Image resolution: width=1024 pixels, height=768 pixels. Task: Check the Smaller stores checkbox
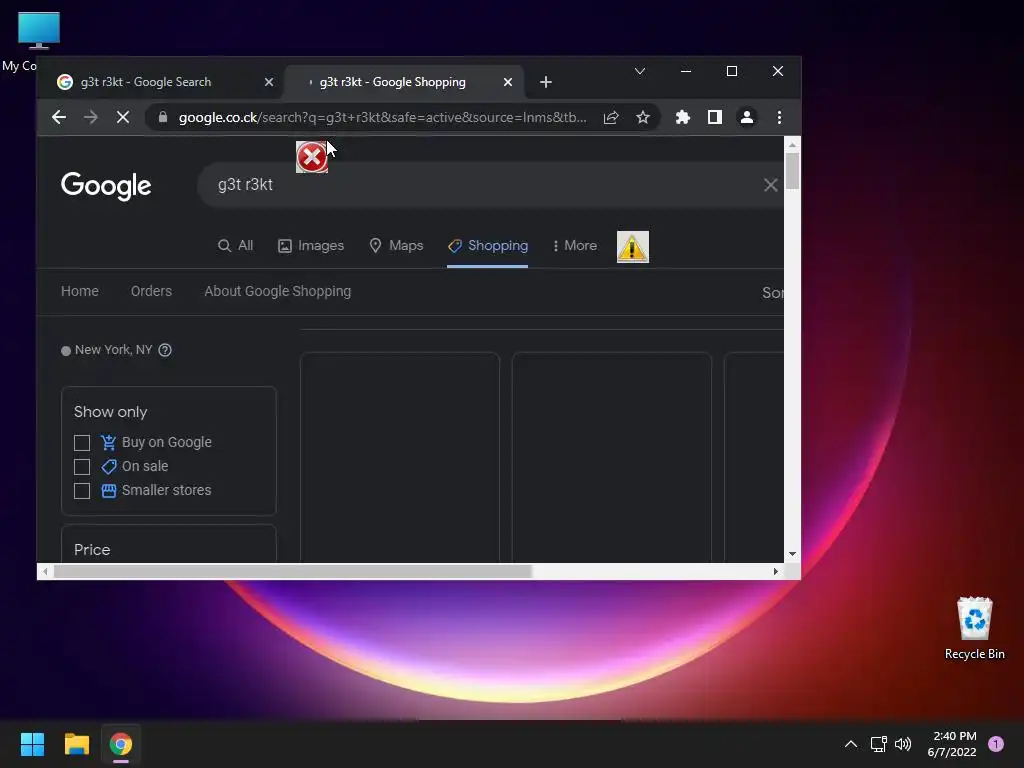(82, 490)
